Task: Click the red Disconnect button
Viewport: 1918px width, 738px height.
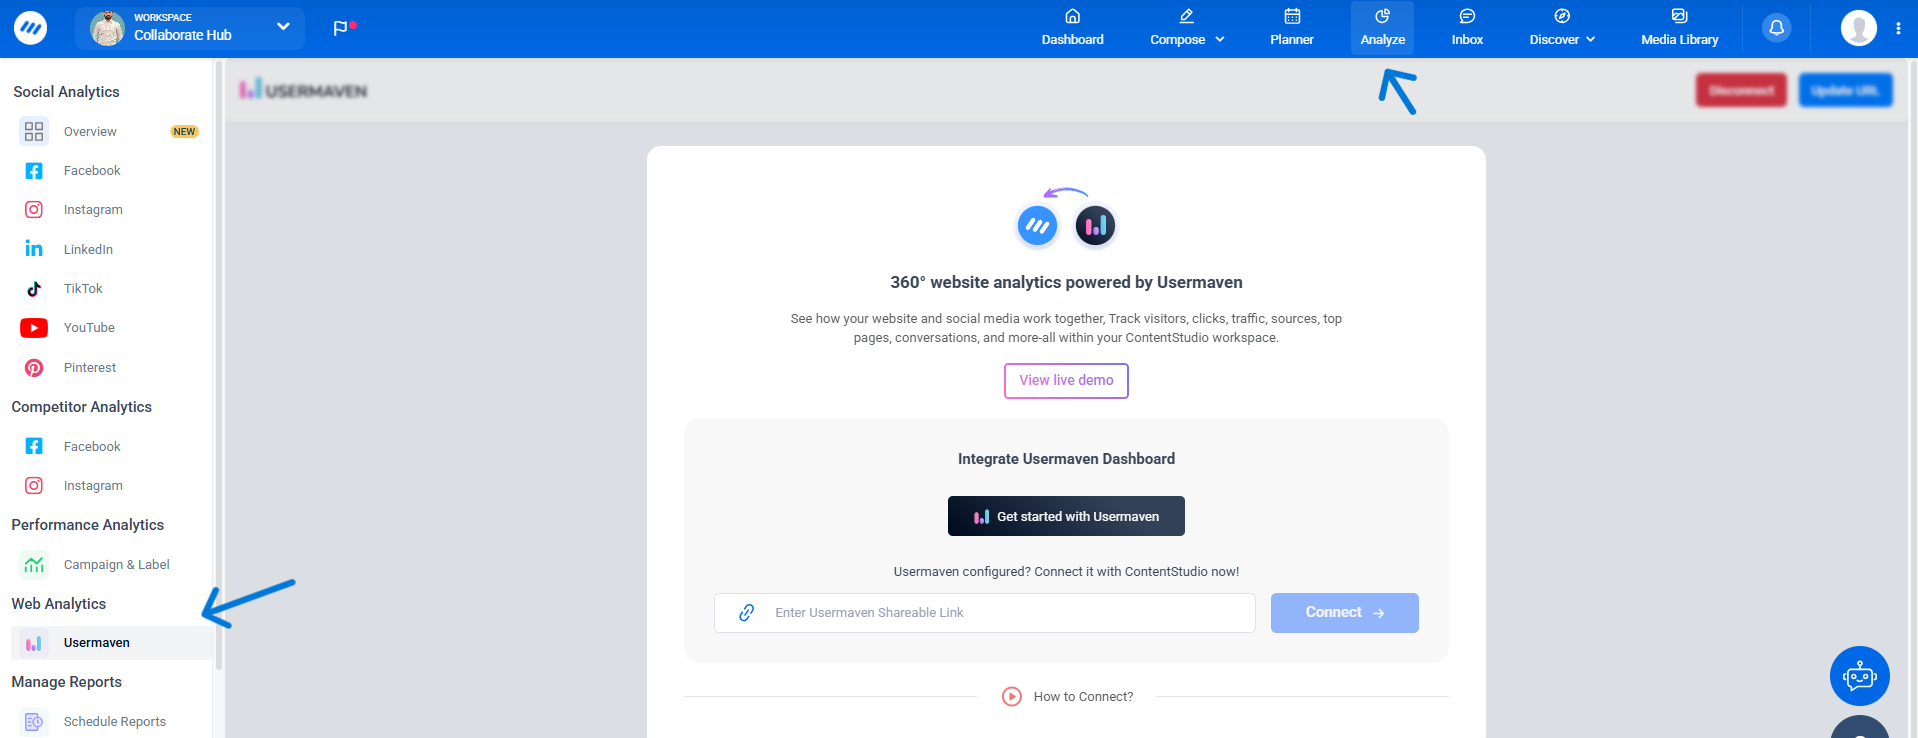Action: pos(1741,90)
